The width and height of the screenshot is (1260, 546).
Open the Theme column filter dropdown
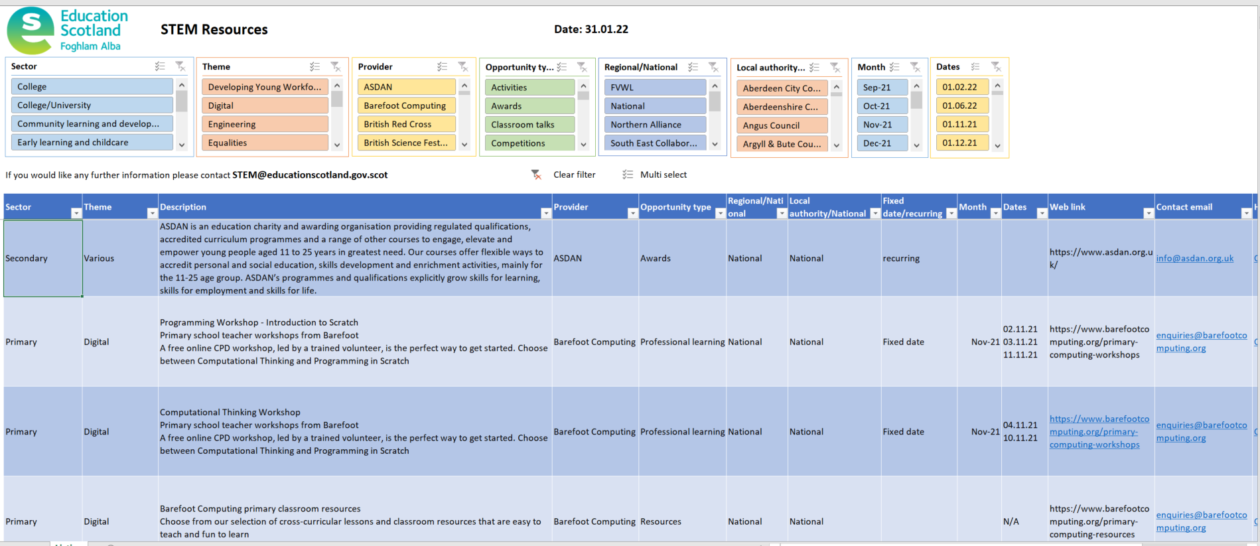[x=152, y=213]
